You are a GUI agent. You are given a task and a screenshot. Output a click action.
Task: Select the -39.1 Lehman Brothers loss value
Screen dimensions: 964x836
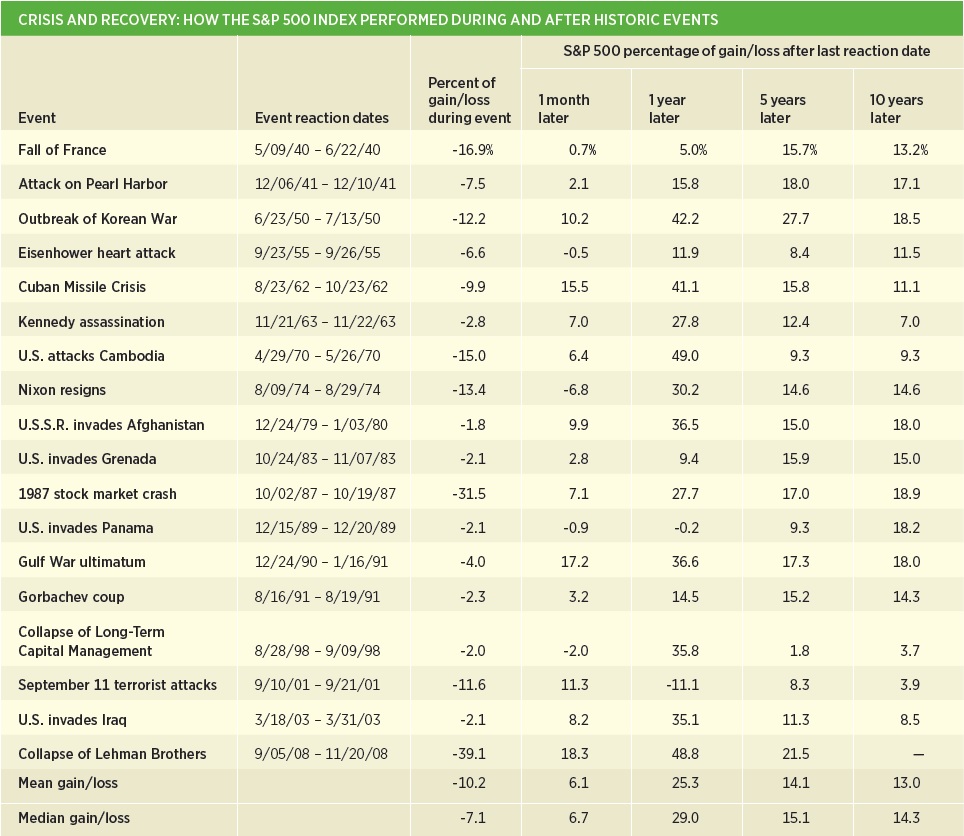tap(469, 754)
